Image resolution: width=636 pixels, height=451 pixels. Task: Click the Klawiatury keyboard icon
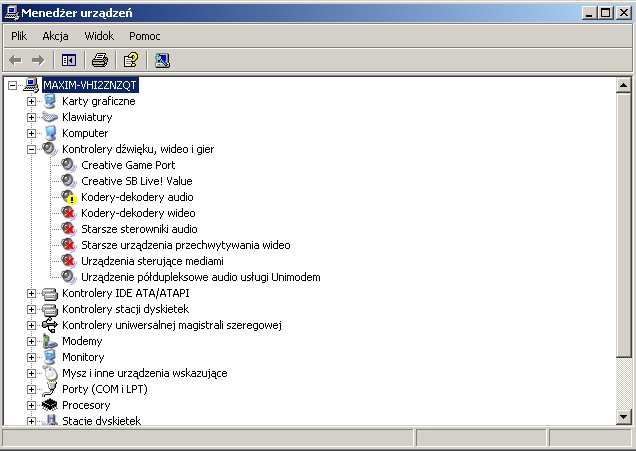coord(49,117)
